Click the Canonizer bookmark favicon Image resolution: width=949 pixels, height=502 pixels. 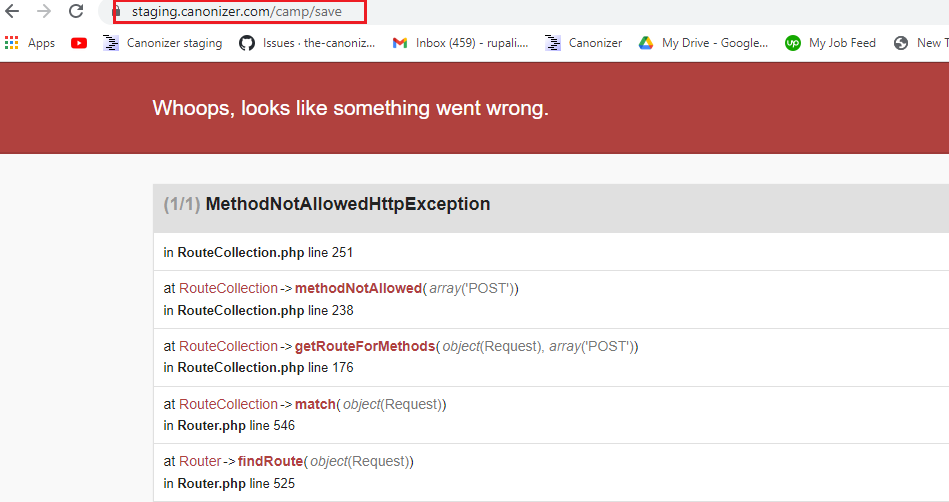tap(553, 43)
